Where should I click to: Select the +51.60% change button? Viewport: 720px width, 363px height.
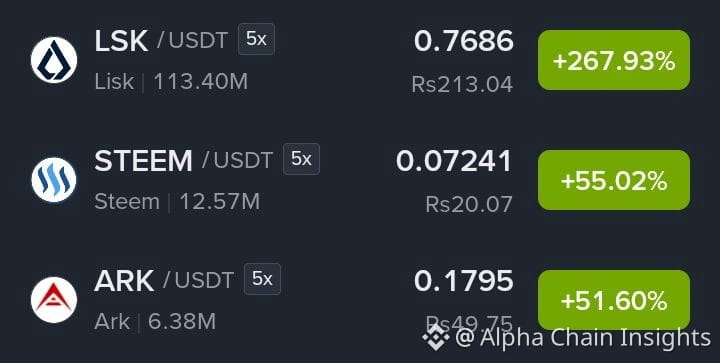pyautogui.click(x=614, y=300)
